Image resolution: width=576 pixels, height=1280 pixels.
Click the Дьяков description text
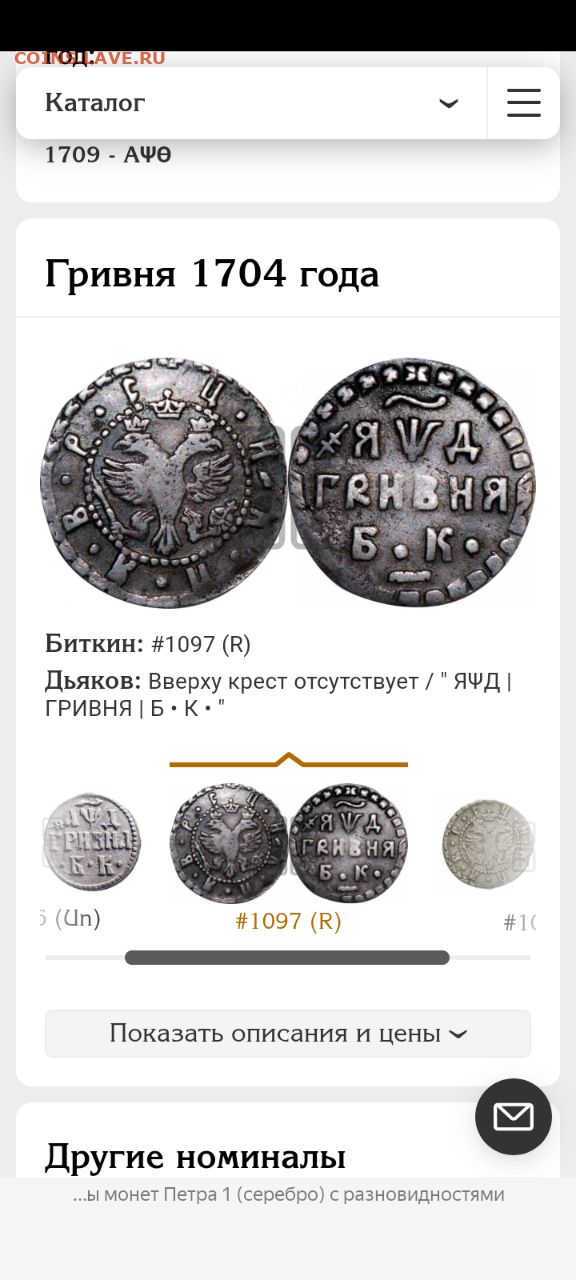(x=278, y=695)
